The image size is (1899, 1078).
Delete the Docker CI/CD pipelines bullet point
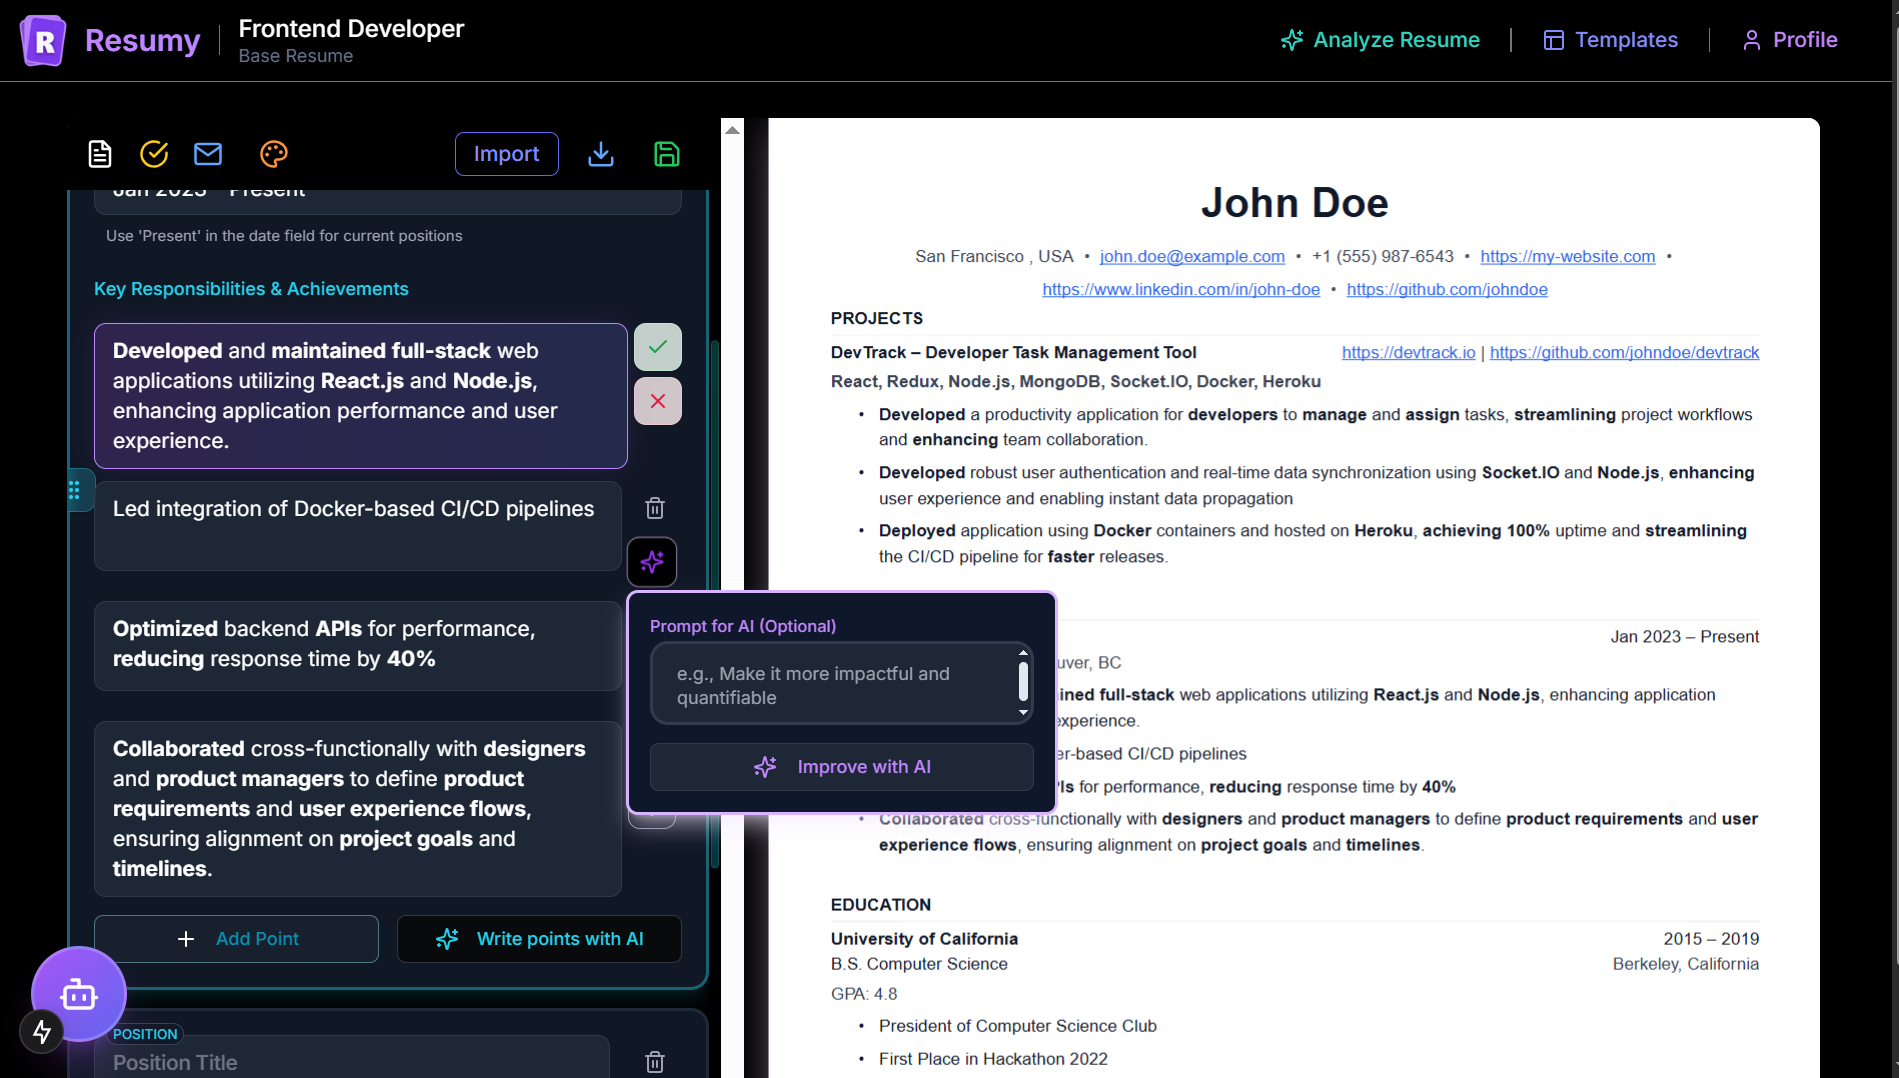(655, 508)
